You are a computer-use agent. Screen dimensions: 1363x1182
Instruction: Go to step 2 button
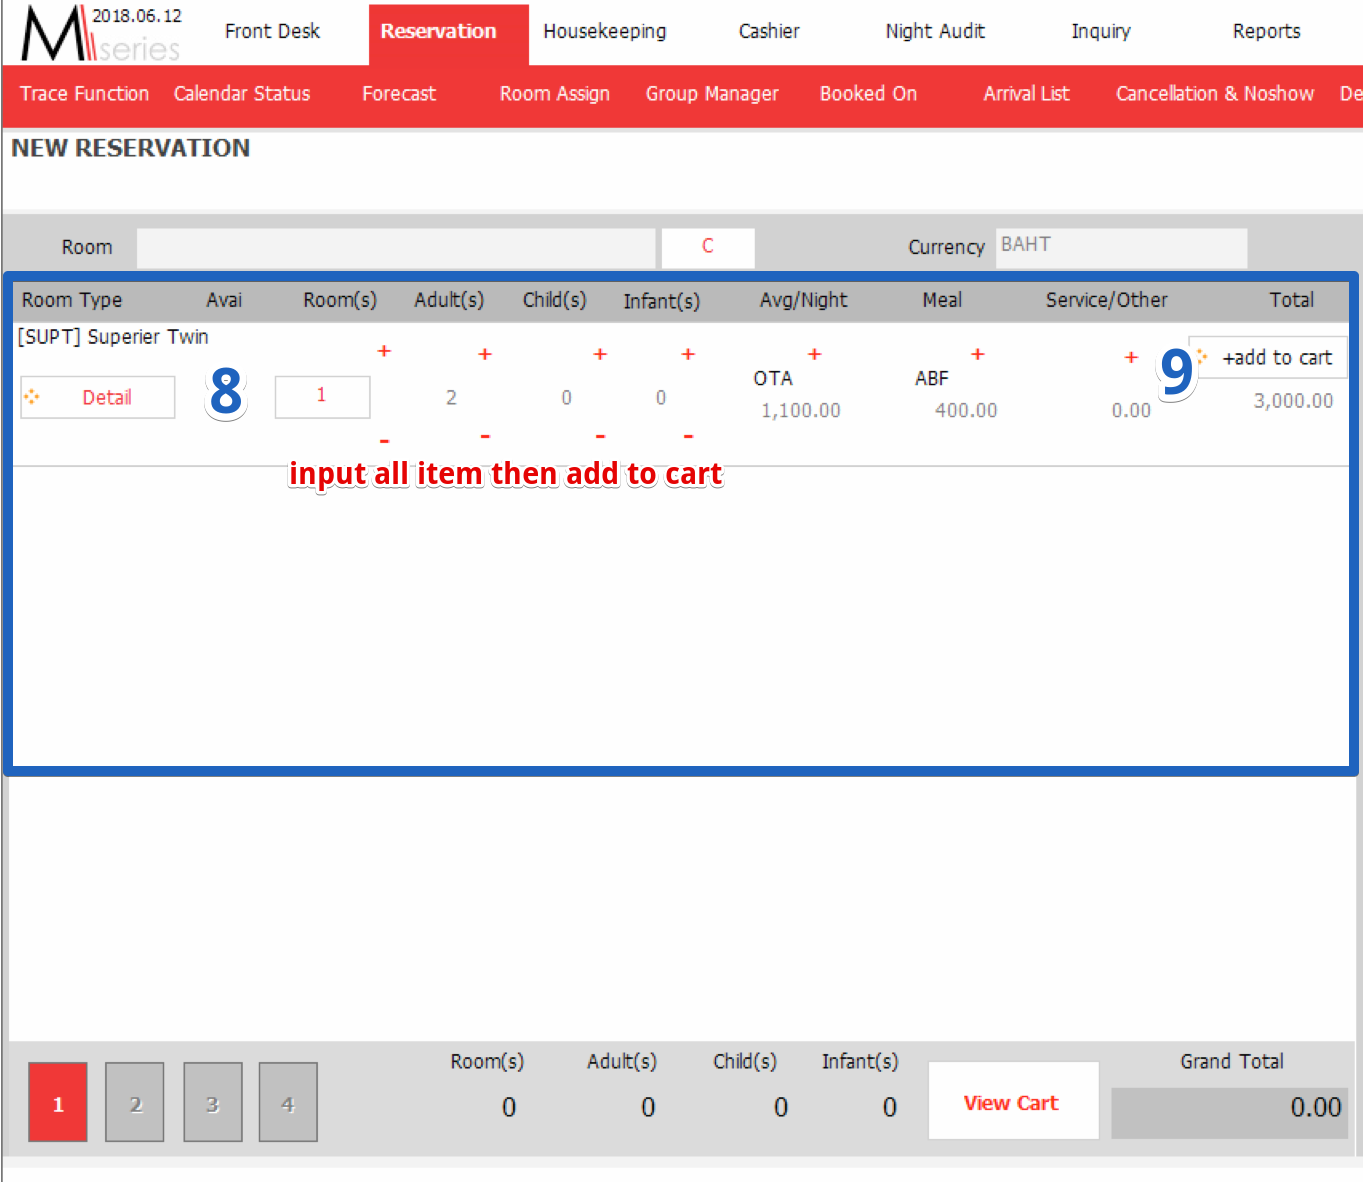point(134,1102)
